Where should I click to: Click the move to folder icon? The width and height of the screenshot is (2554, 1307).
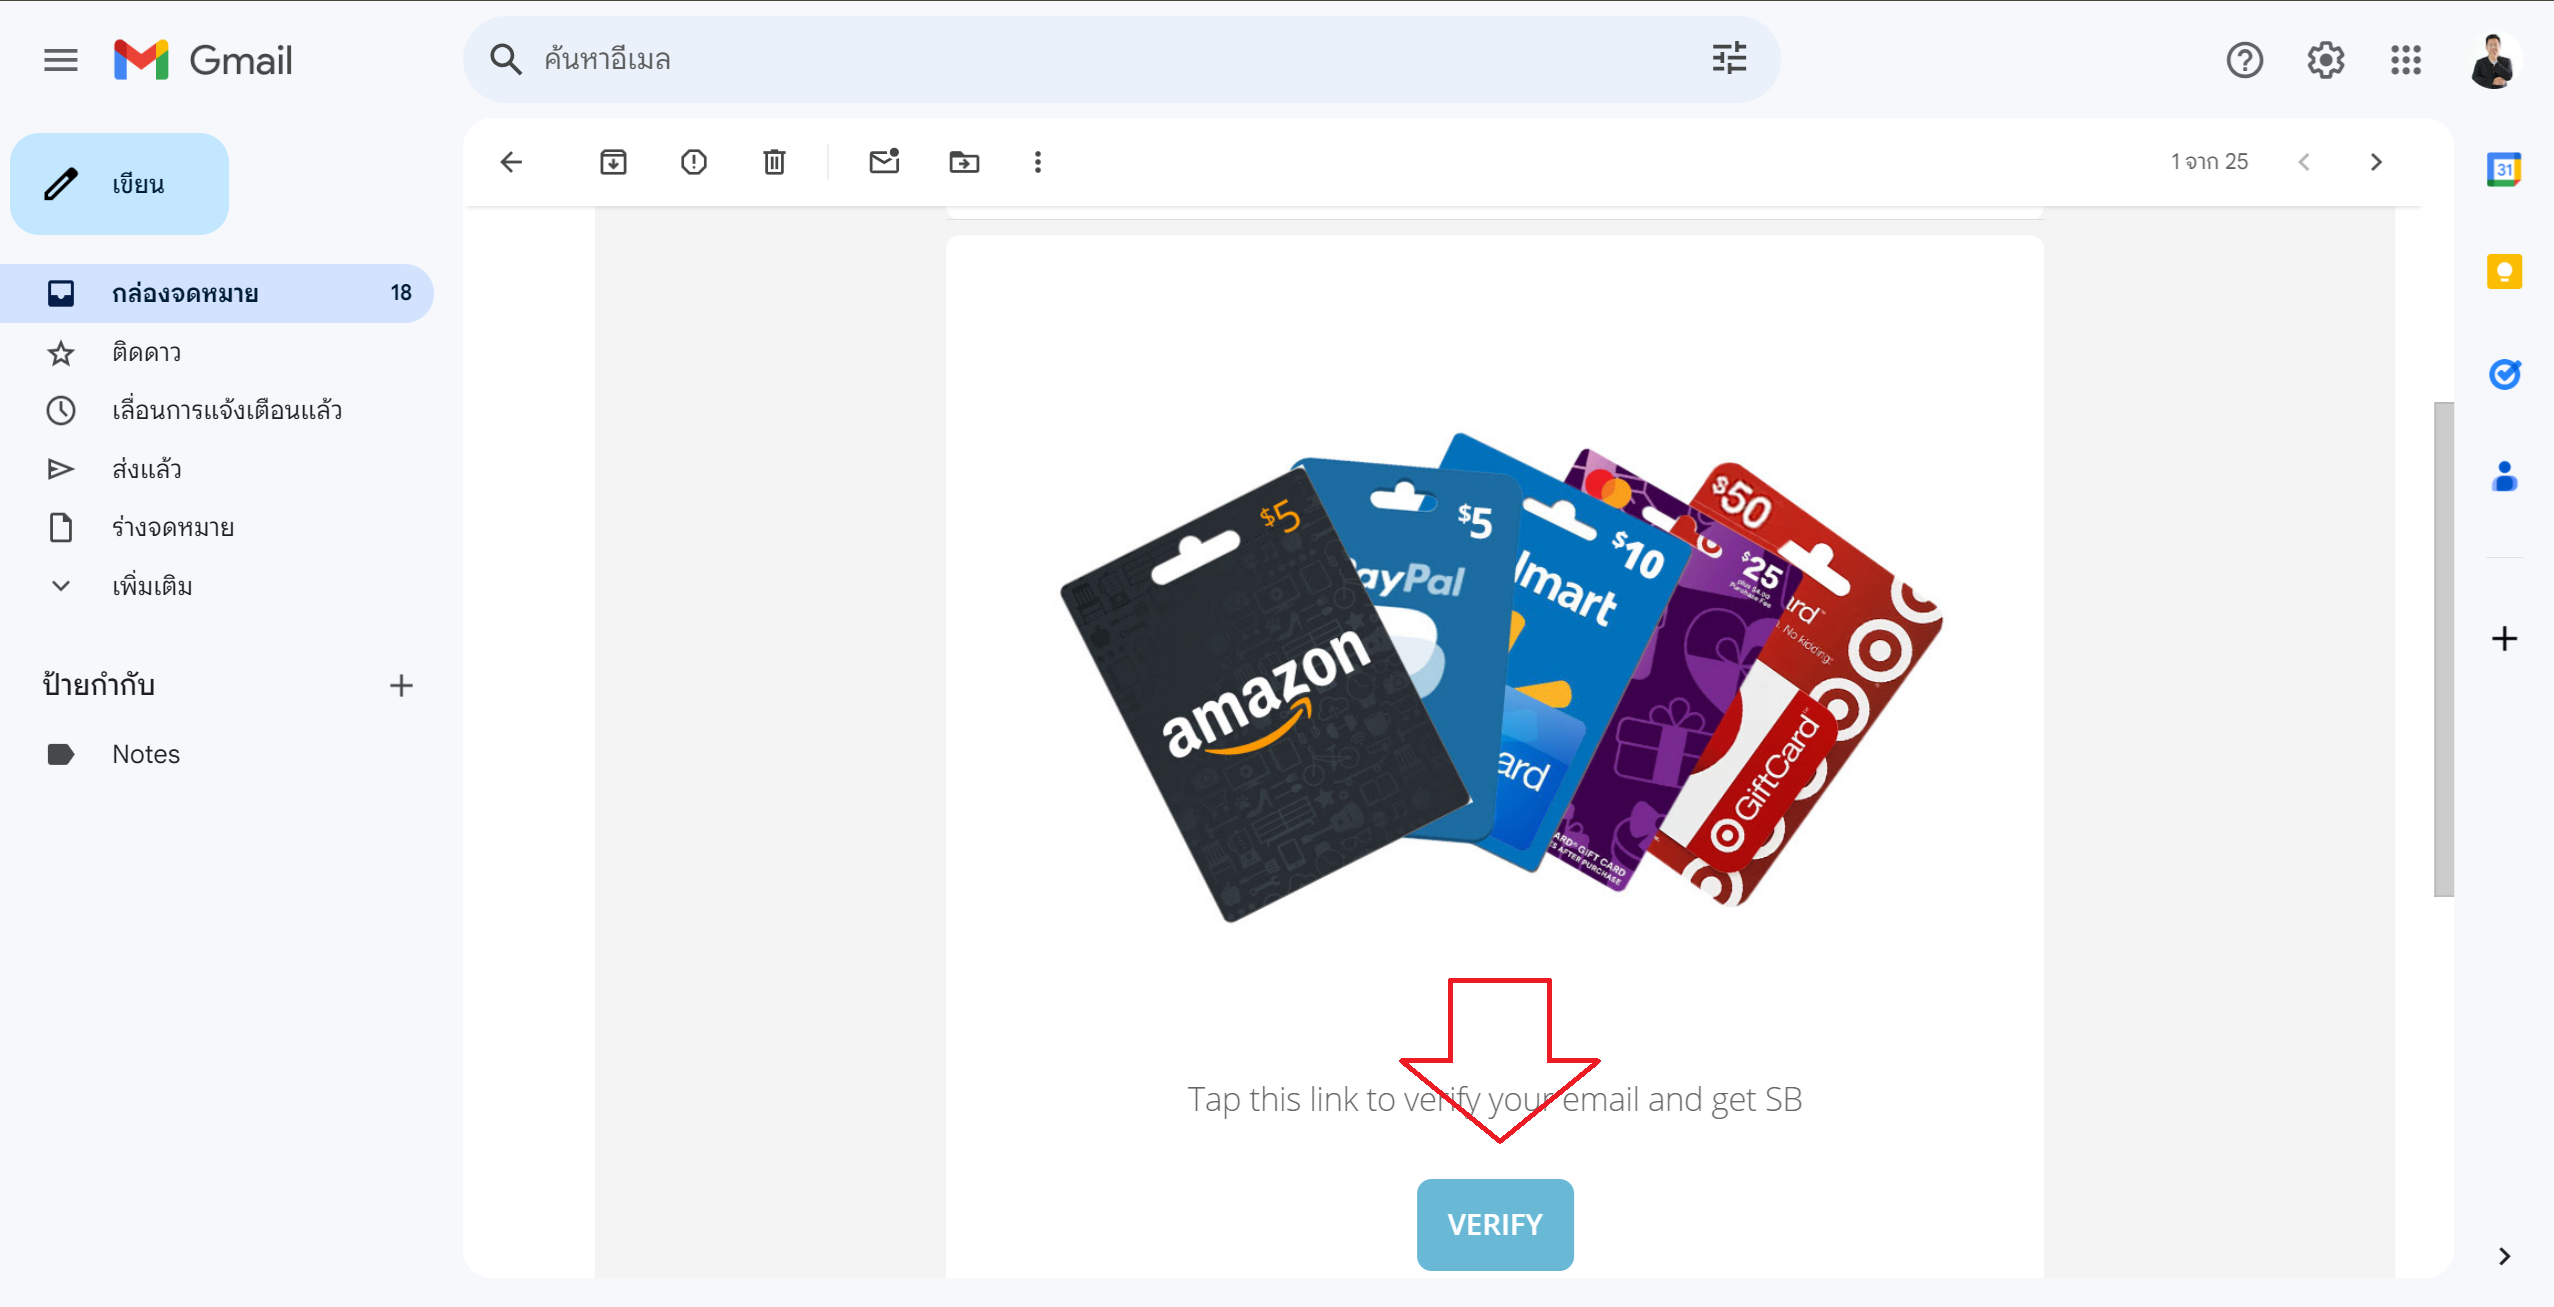(x=964, y=162)
